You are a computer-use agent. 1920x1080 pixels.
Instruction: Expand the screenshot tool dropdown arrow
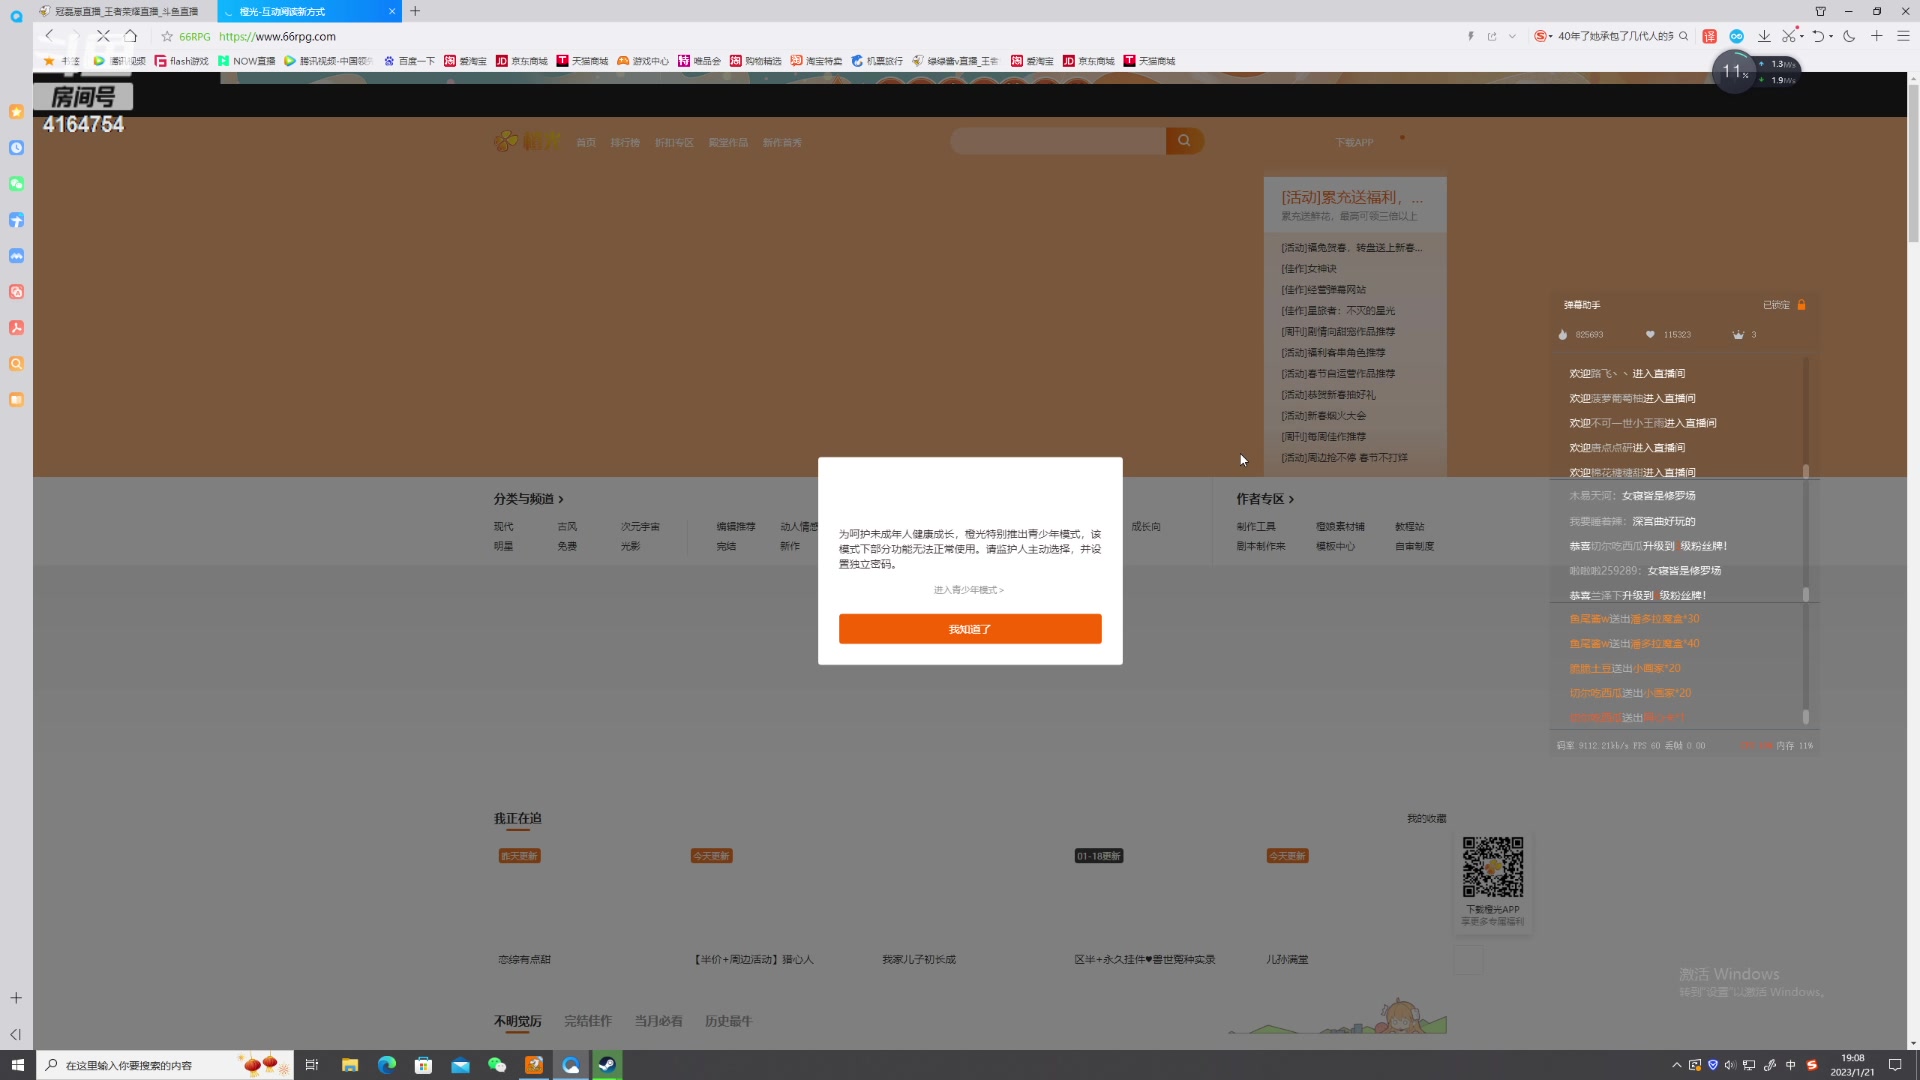click(1802, 37)
